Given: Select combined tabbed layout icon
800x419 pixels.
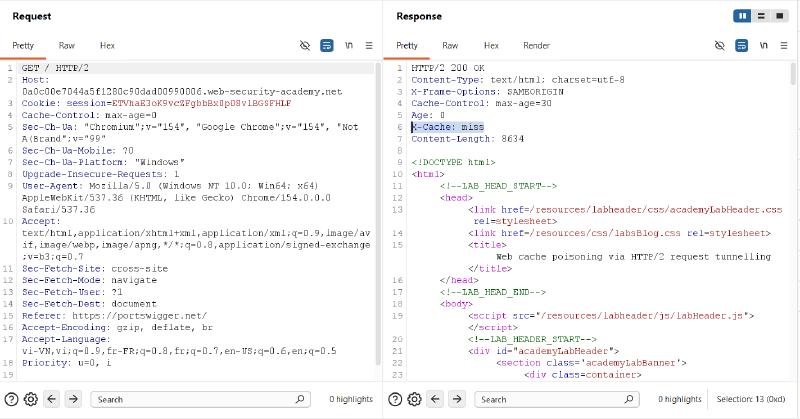Looking at the screenshot, I should pos(780,16).
